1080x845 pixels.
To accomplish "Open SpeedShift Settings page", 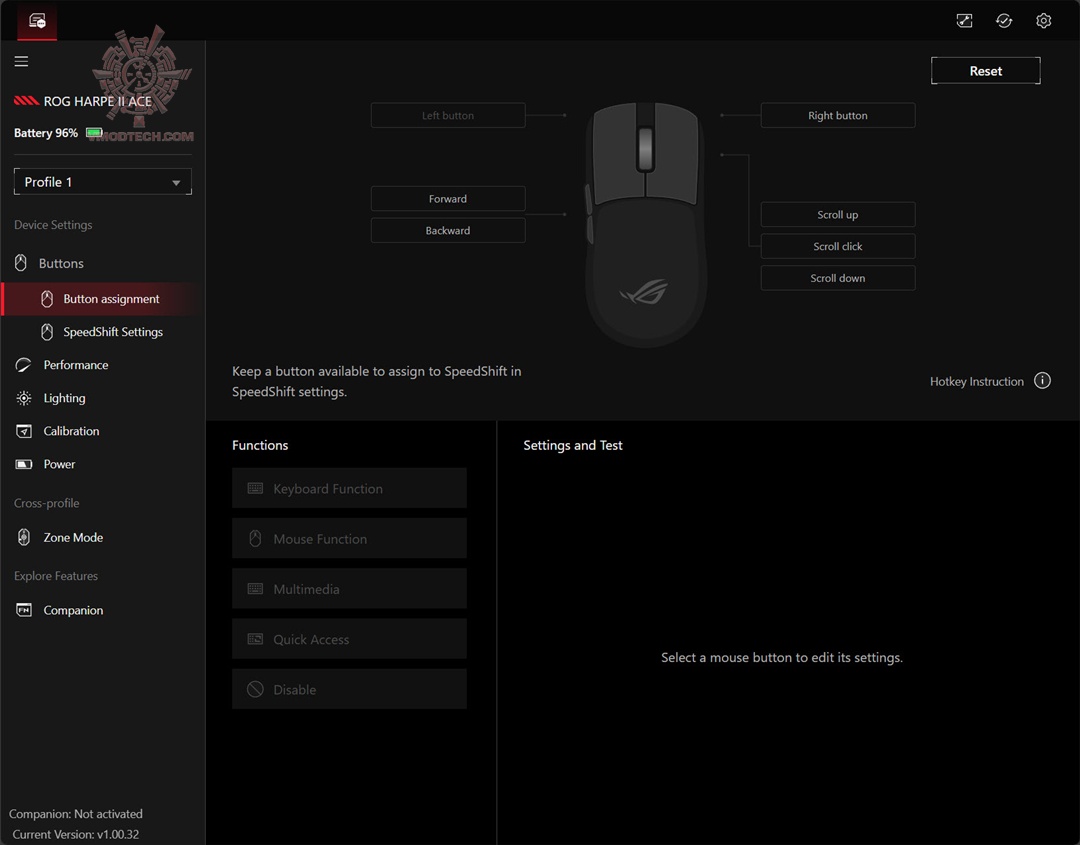I will tap(103, 332).
